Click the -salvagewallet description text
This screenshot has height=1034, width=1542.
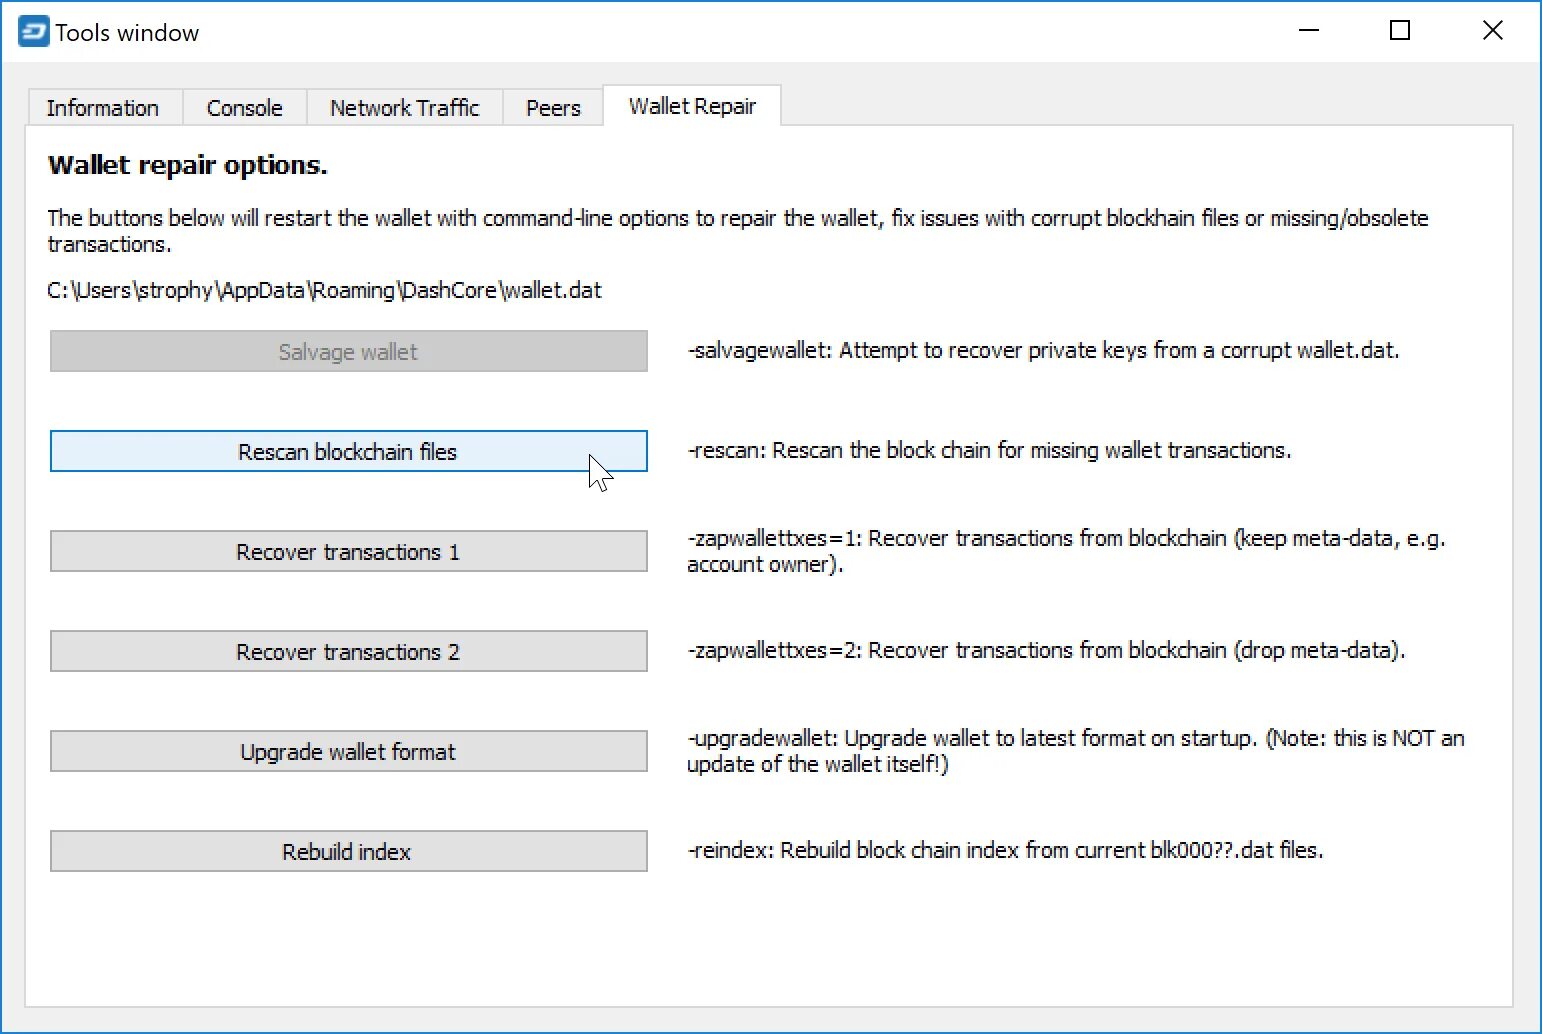[x=1043, y=351]
